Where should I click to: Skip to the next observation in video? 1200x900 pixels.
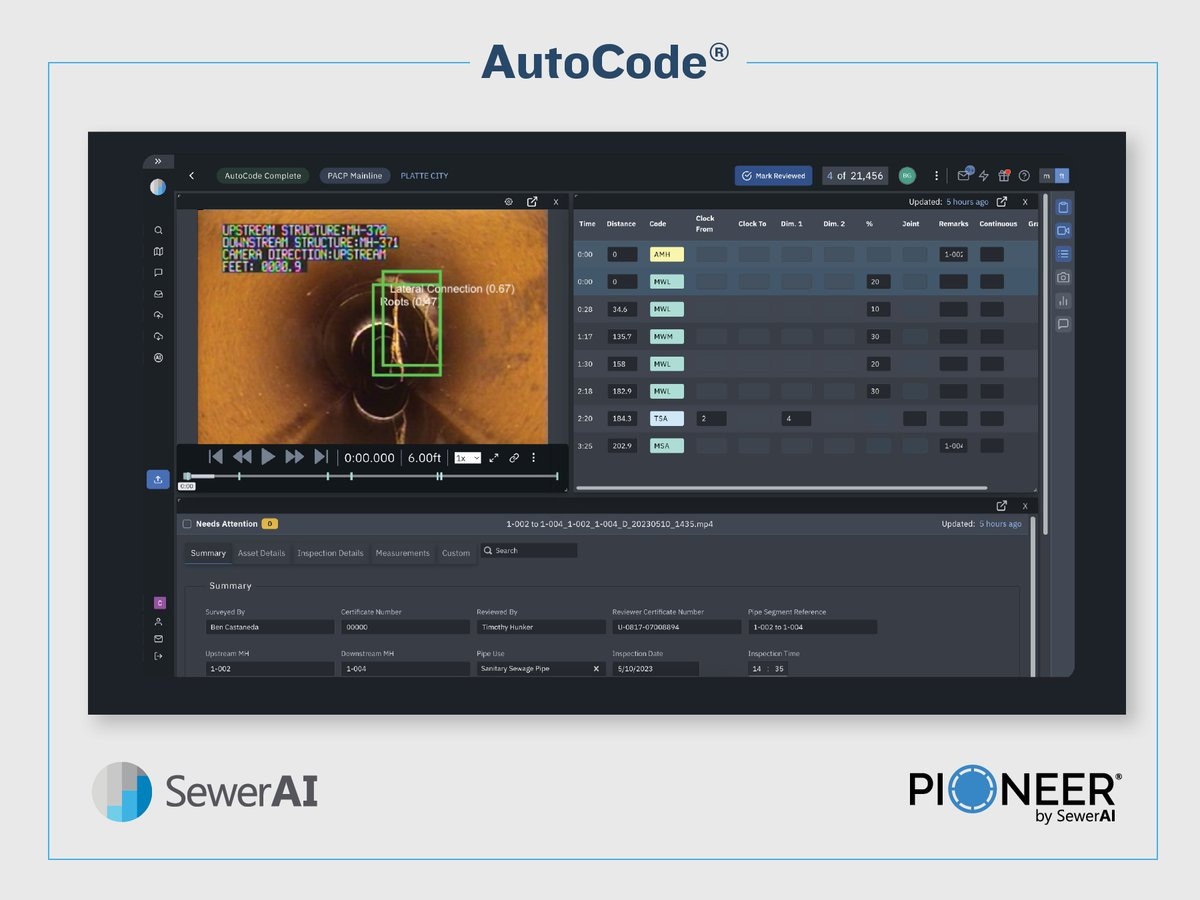[x=321, y=457]
